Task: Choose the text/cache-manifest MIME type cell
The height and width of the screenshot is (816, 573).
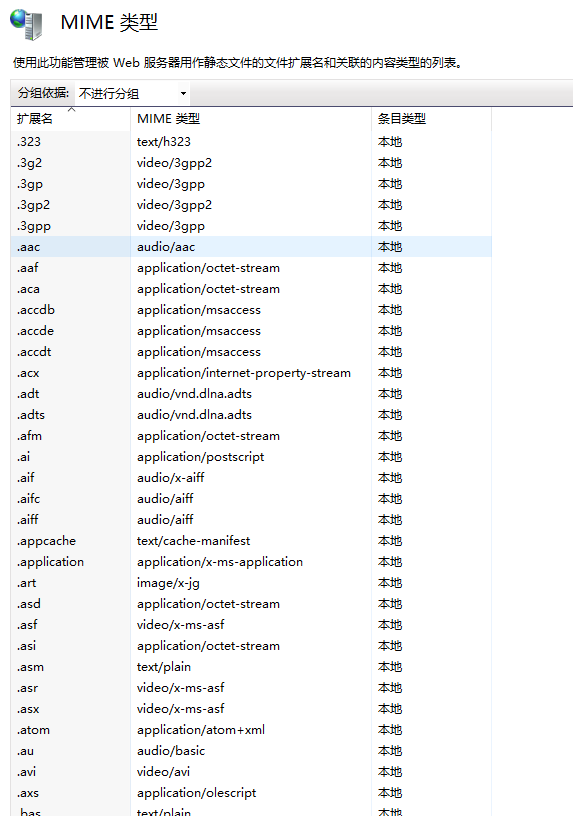Action: coord(194,541)
